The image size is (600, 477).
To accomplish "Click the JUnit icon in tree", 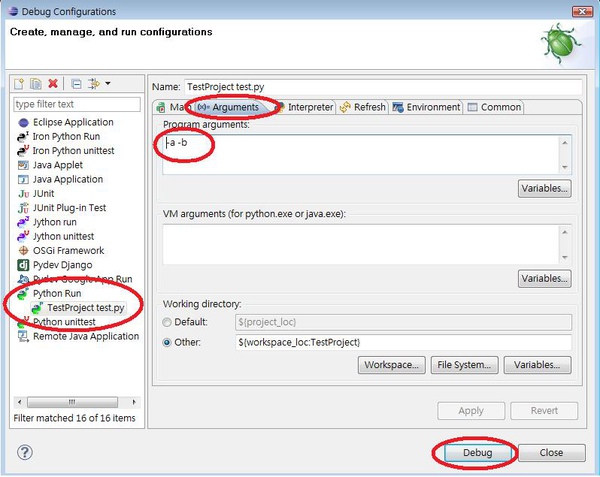I will point(23,194).
